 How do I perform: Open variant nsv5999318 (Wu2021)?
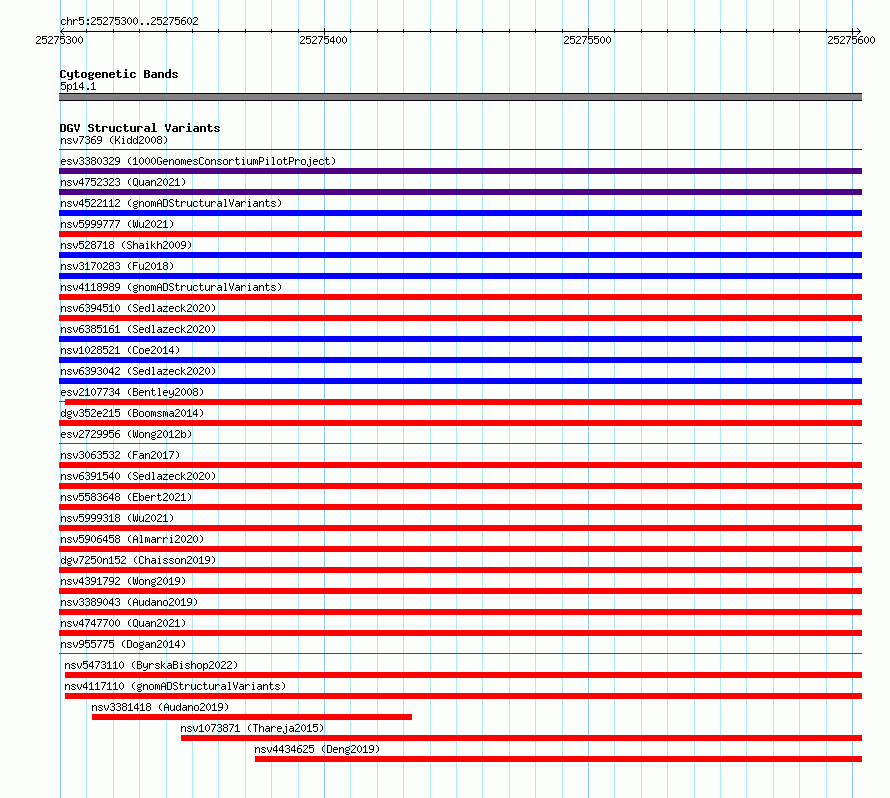click(117, 518)
